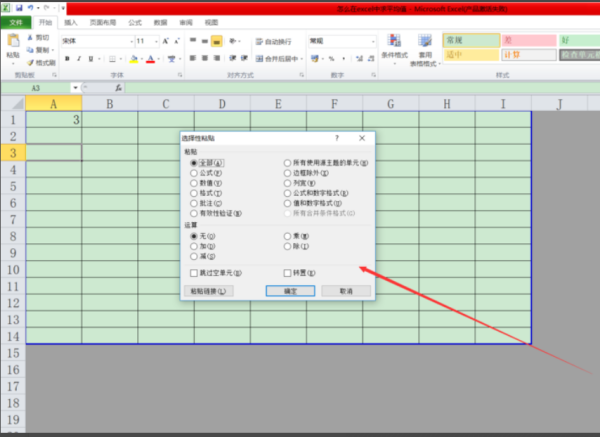Image resolution: width=600 pixels, height=437 pixels.
Task: Align text left in alignment group
Action: pos(193,58)
